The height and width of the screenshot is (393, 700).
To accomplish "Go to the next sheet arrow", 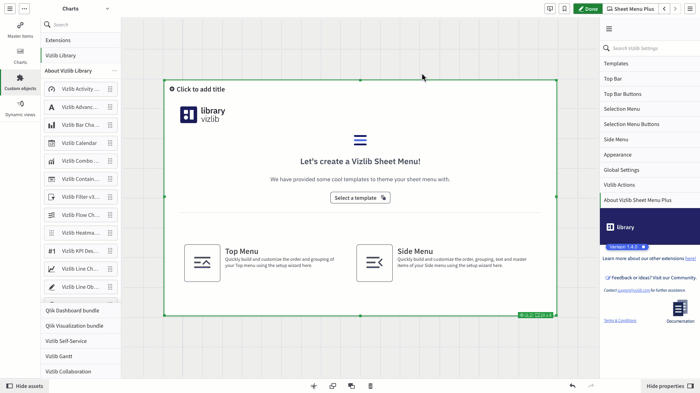I will [675, 8].
